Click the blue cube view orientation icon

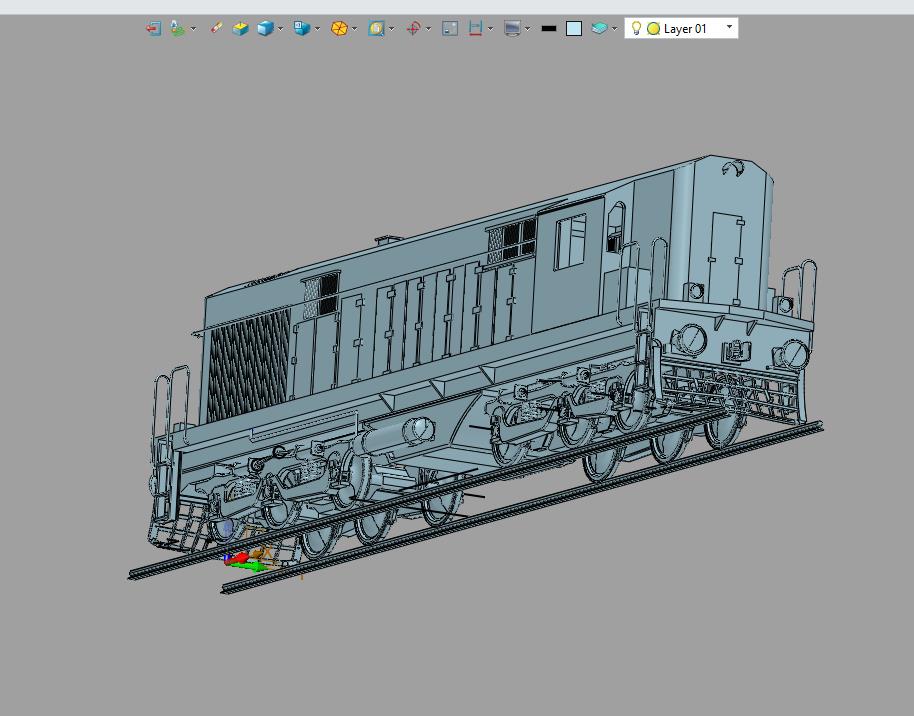[302, 28]
